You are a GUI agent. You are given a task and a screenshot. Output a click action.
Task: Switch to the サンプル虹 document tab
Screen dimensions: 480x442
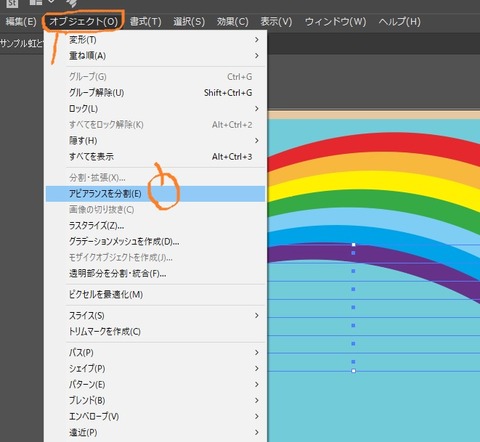[x=22, y=43]
